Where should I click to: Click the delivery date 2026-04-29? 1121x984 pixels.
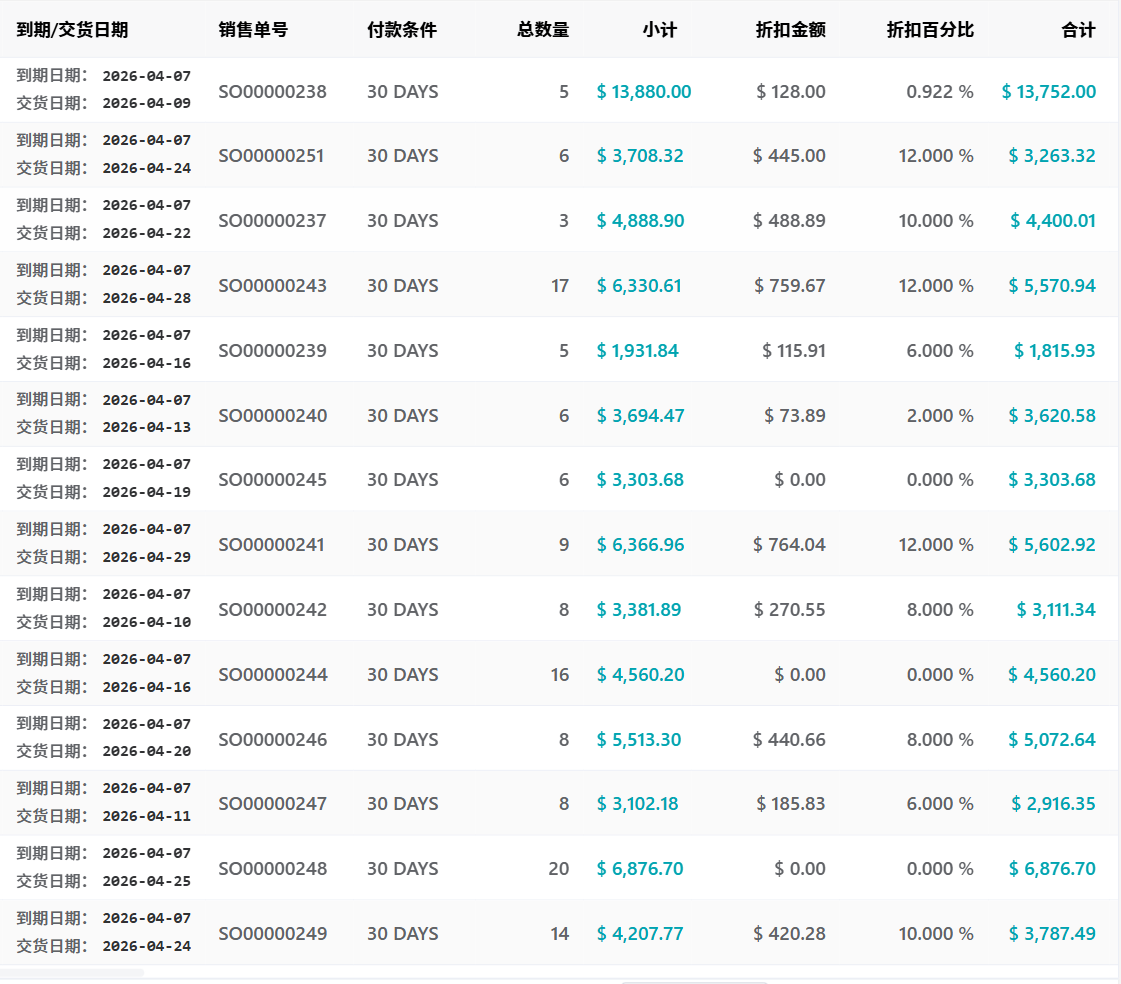click(x=146, y=557)
